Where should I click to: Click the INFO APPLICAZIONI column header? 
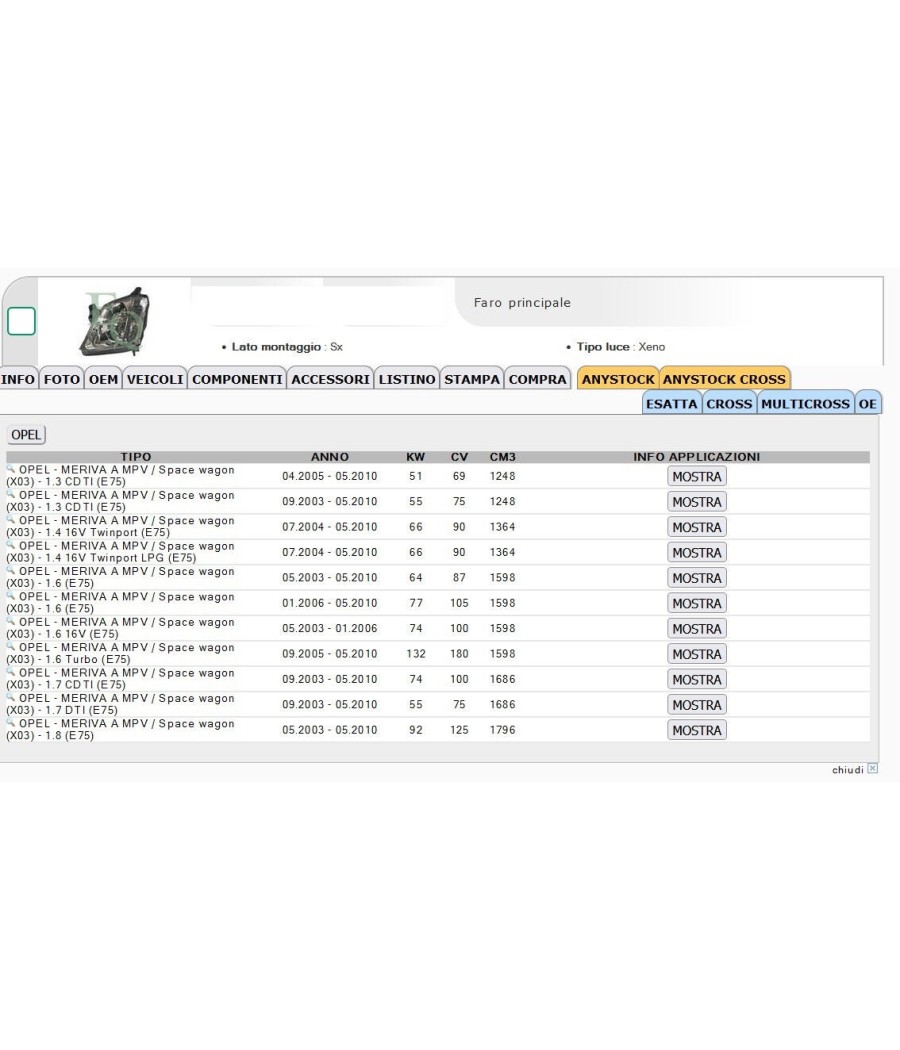(696, 457)
